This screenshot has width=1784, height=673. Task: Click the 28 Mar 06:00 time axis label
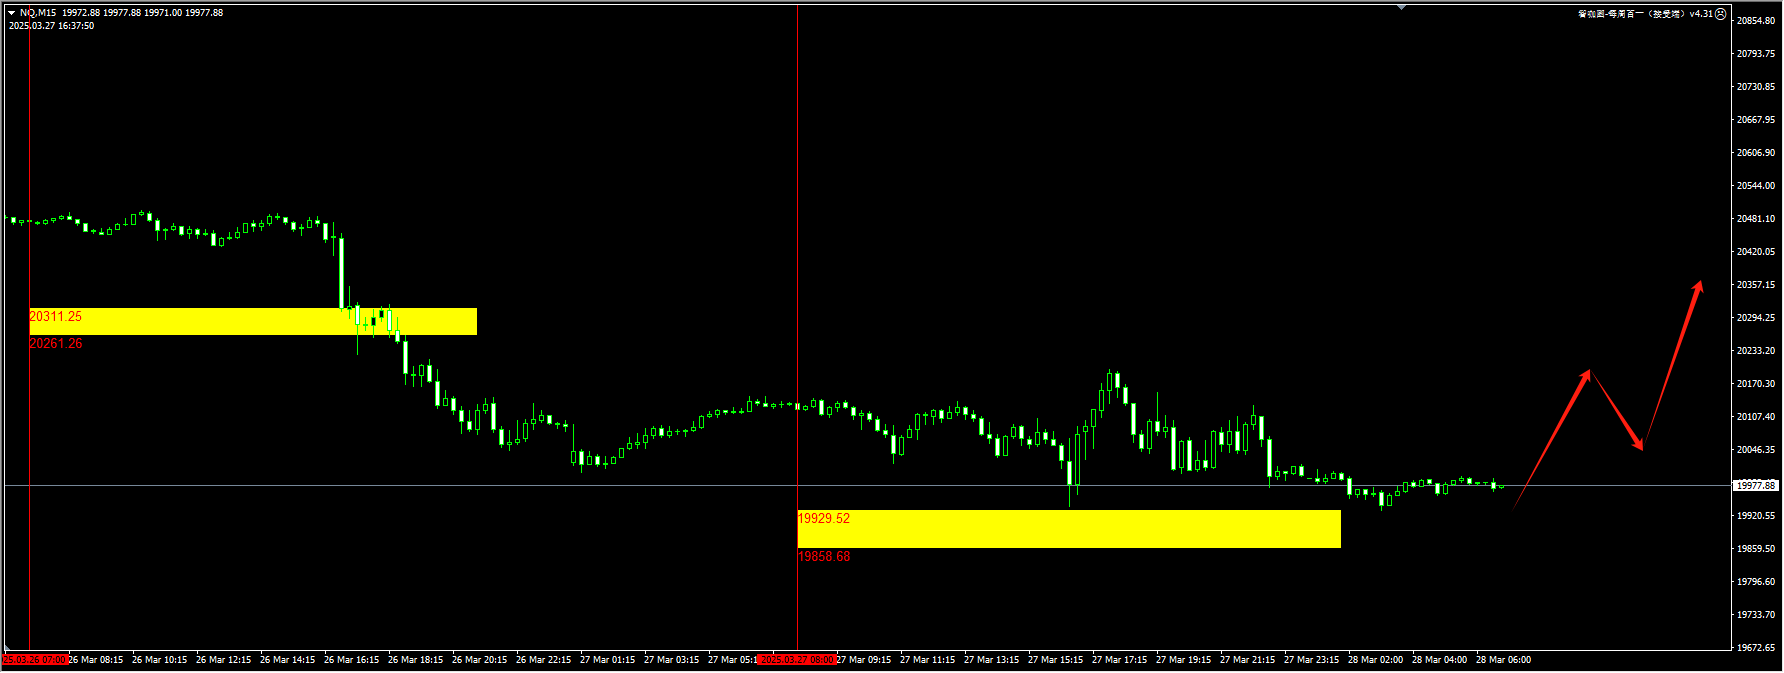tap(1503, 660)
